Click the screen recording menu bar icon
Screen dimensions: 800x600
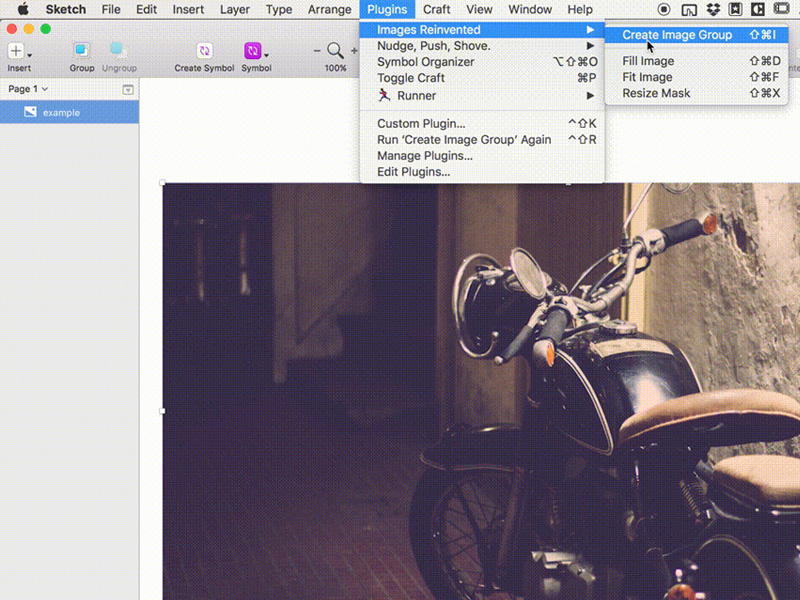(x=664, y=9)
